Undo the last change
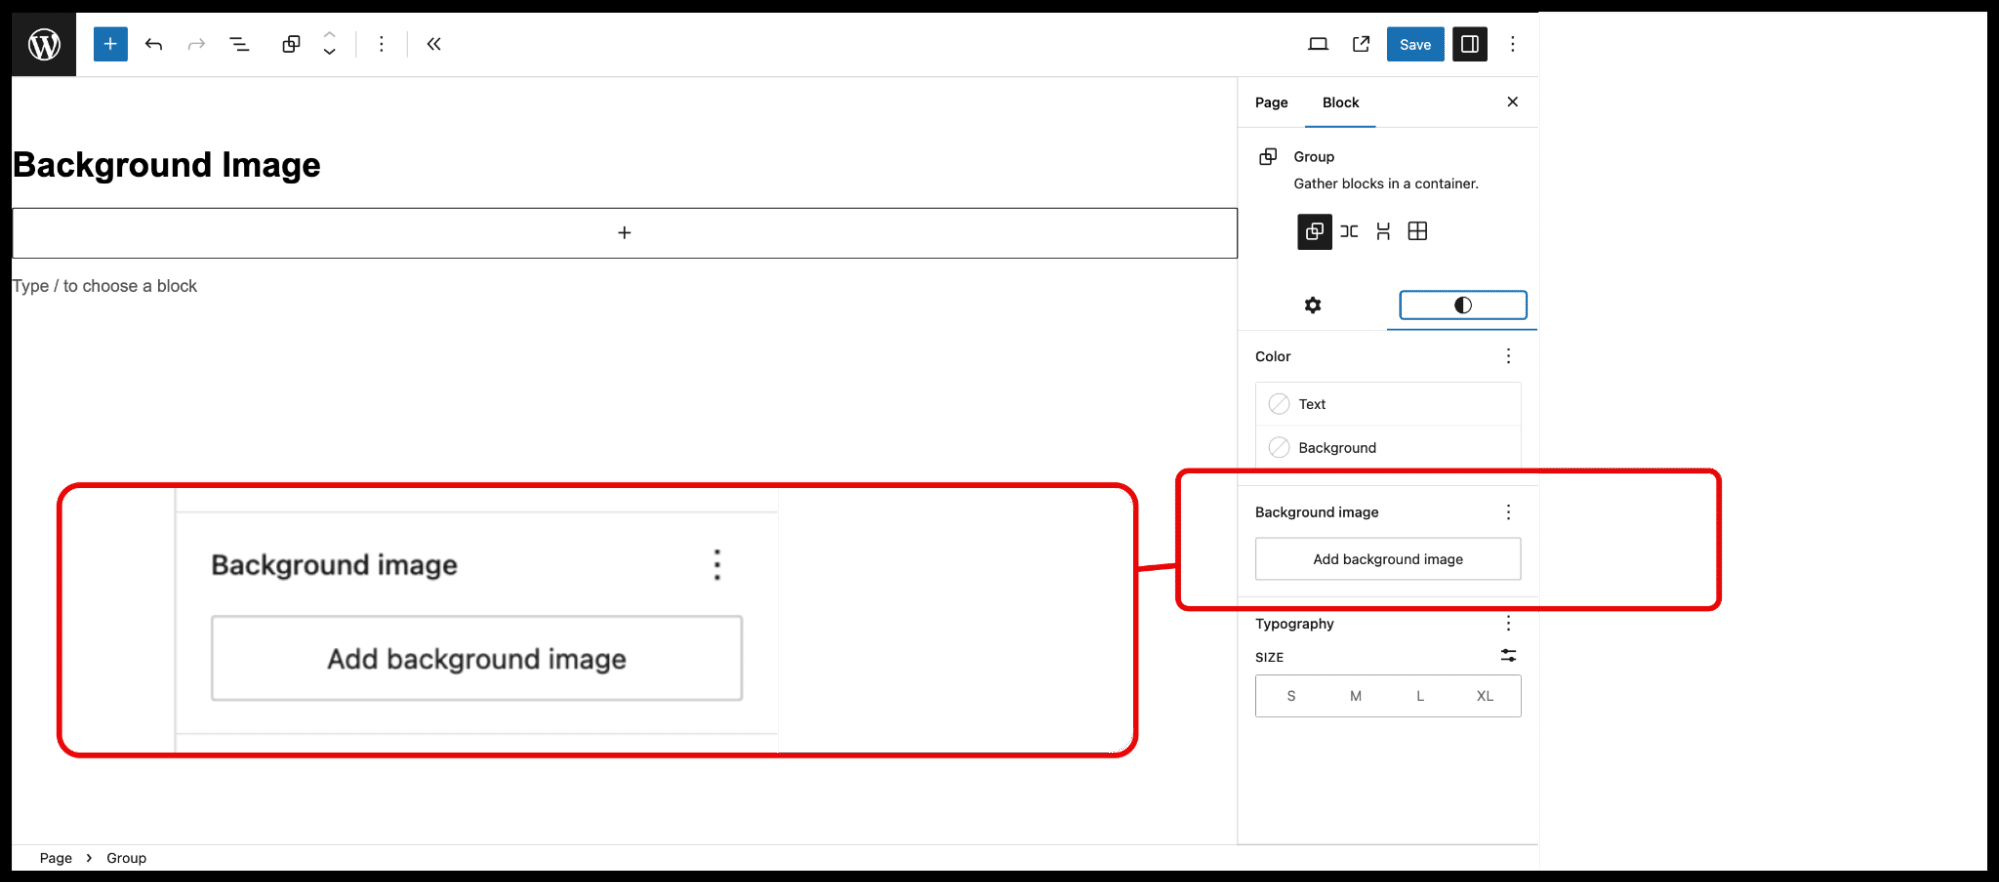 [153, 44]
